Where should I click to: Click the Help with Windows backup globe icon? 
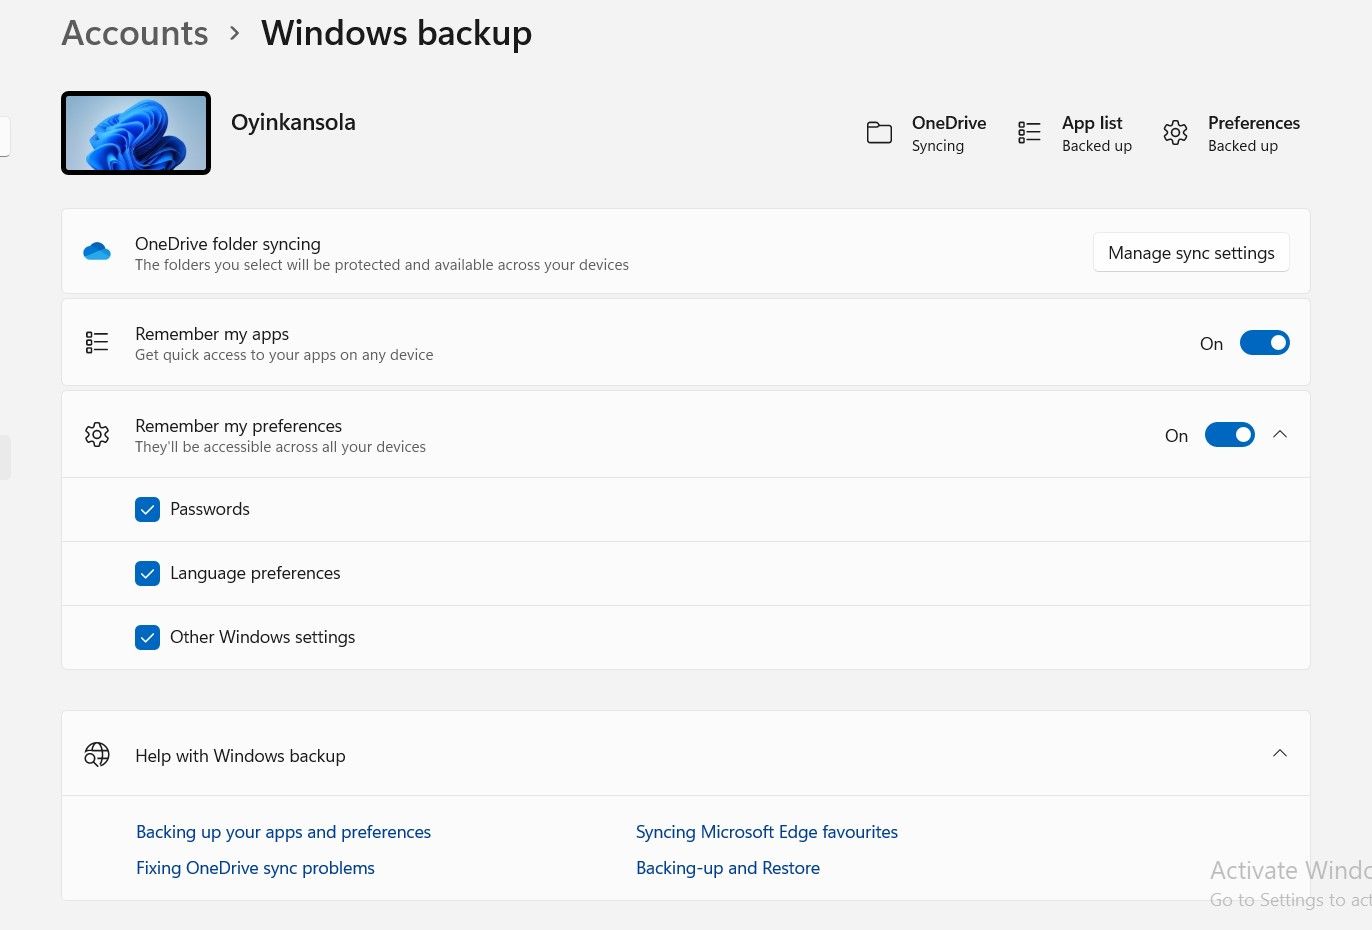tap(97, 755)
